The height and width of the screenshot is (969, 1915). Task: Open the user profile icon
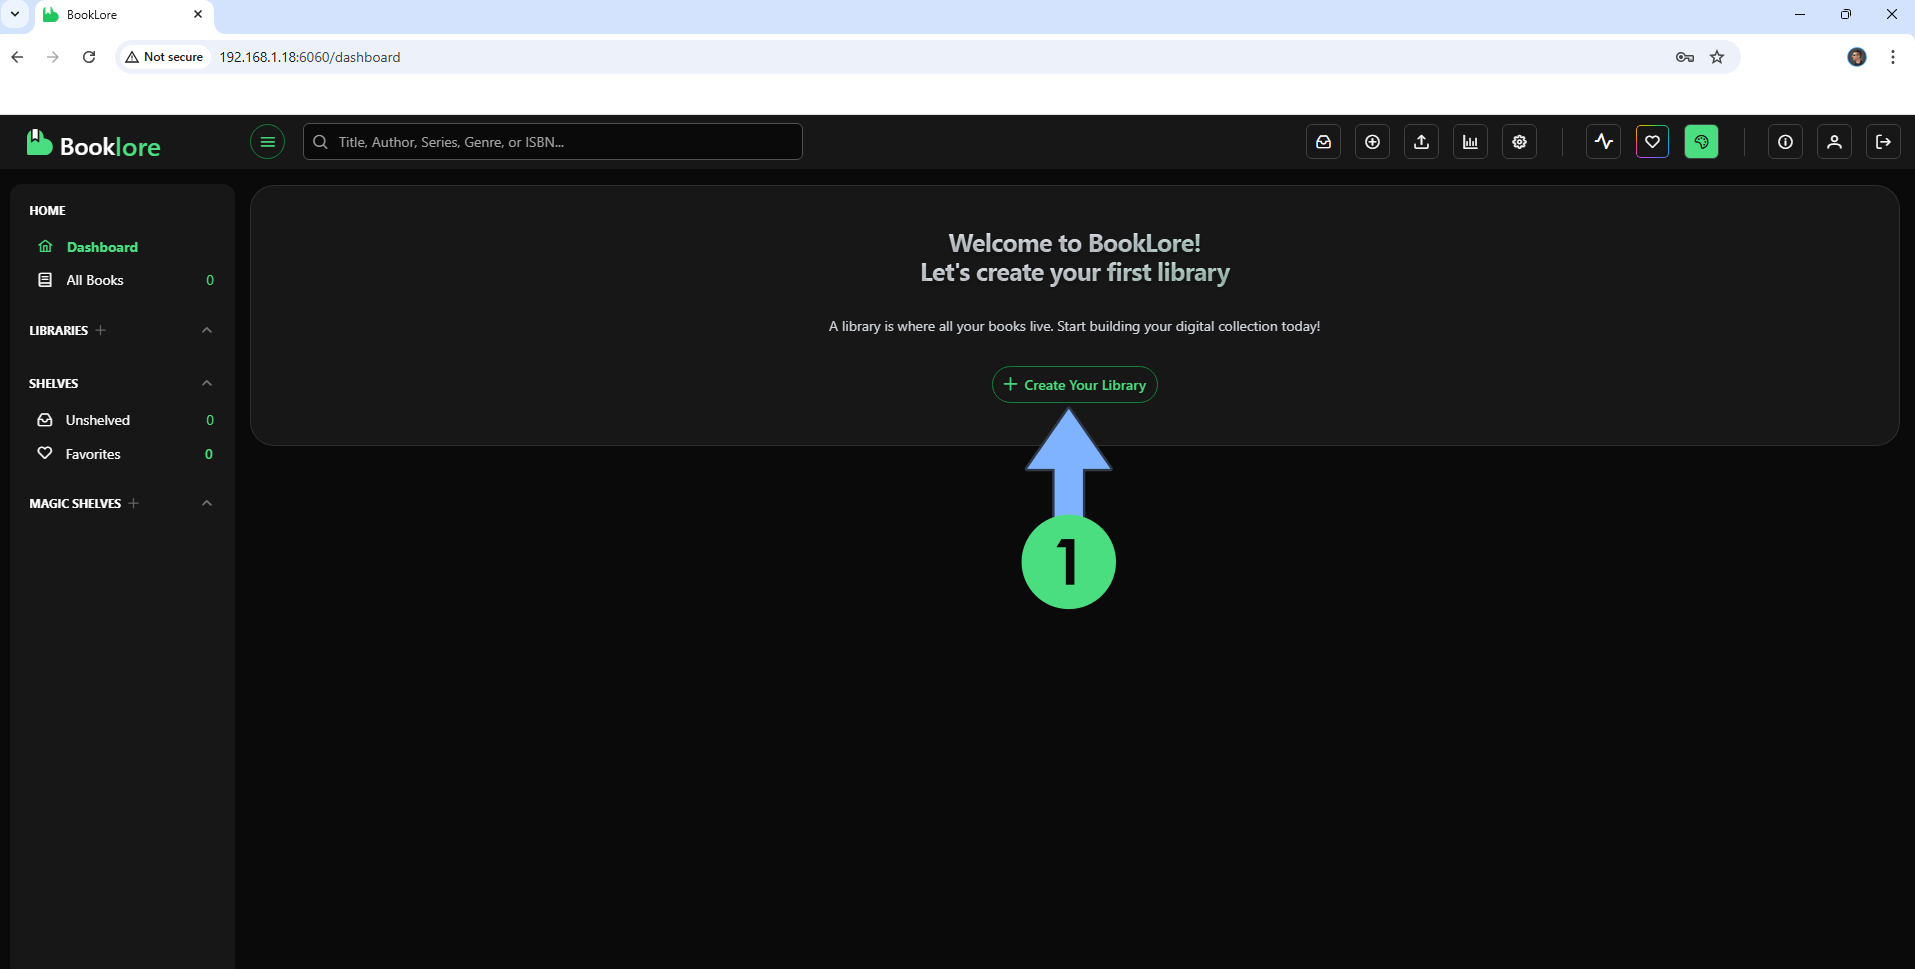coord(1834,142)
